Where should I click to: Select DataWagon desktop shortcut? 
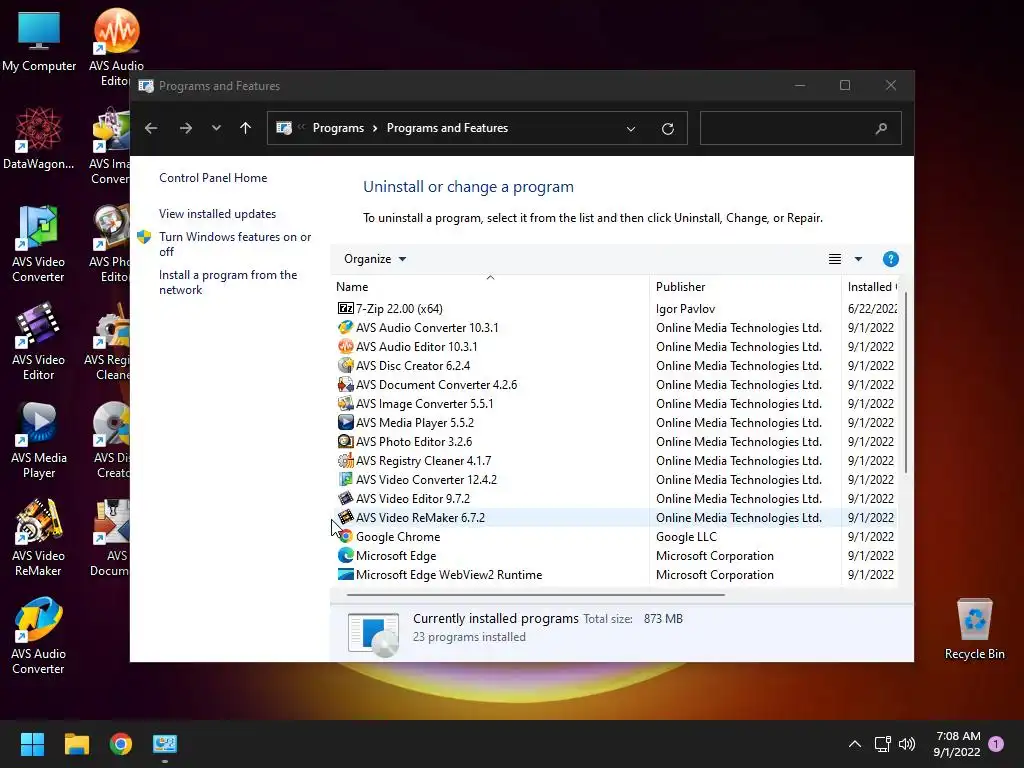[x=39, y=139]
